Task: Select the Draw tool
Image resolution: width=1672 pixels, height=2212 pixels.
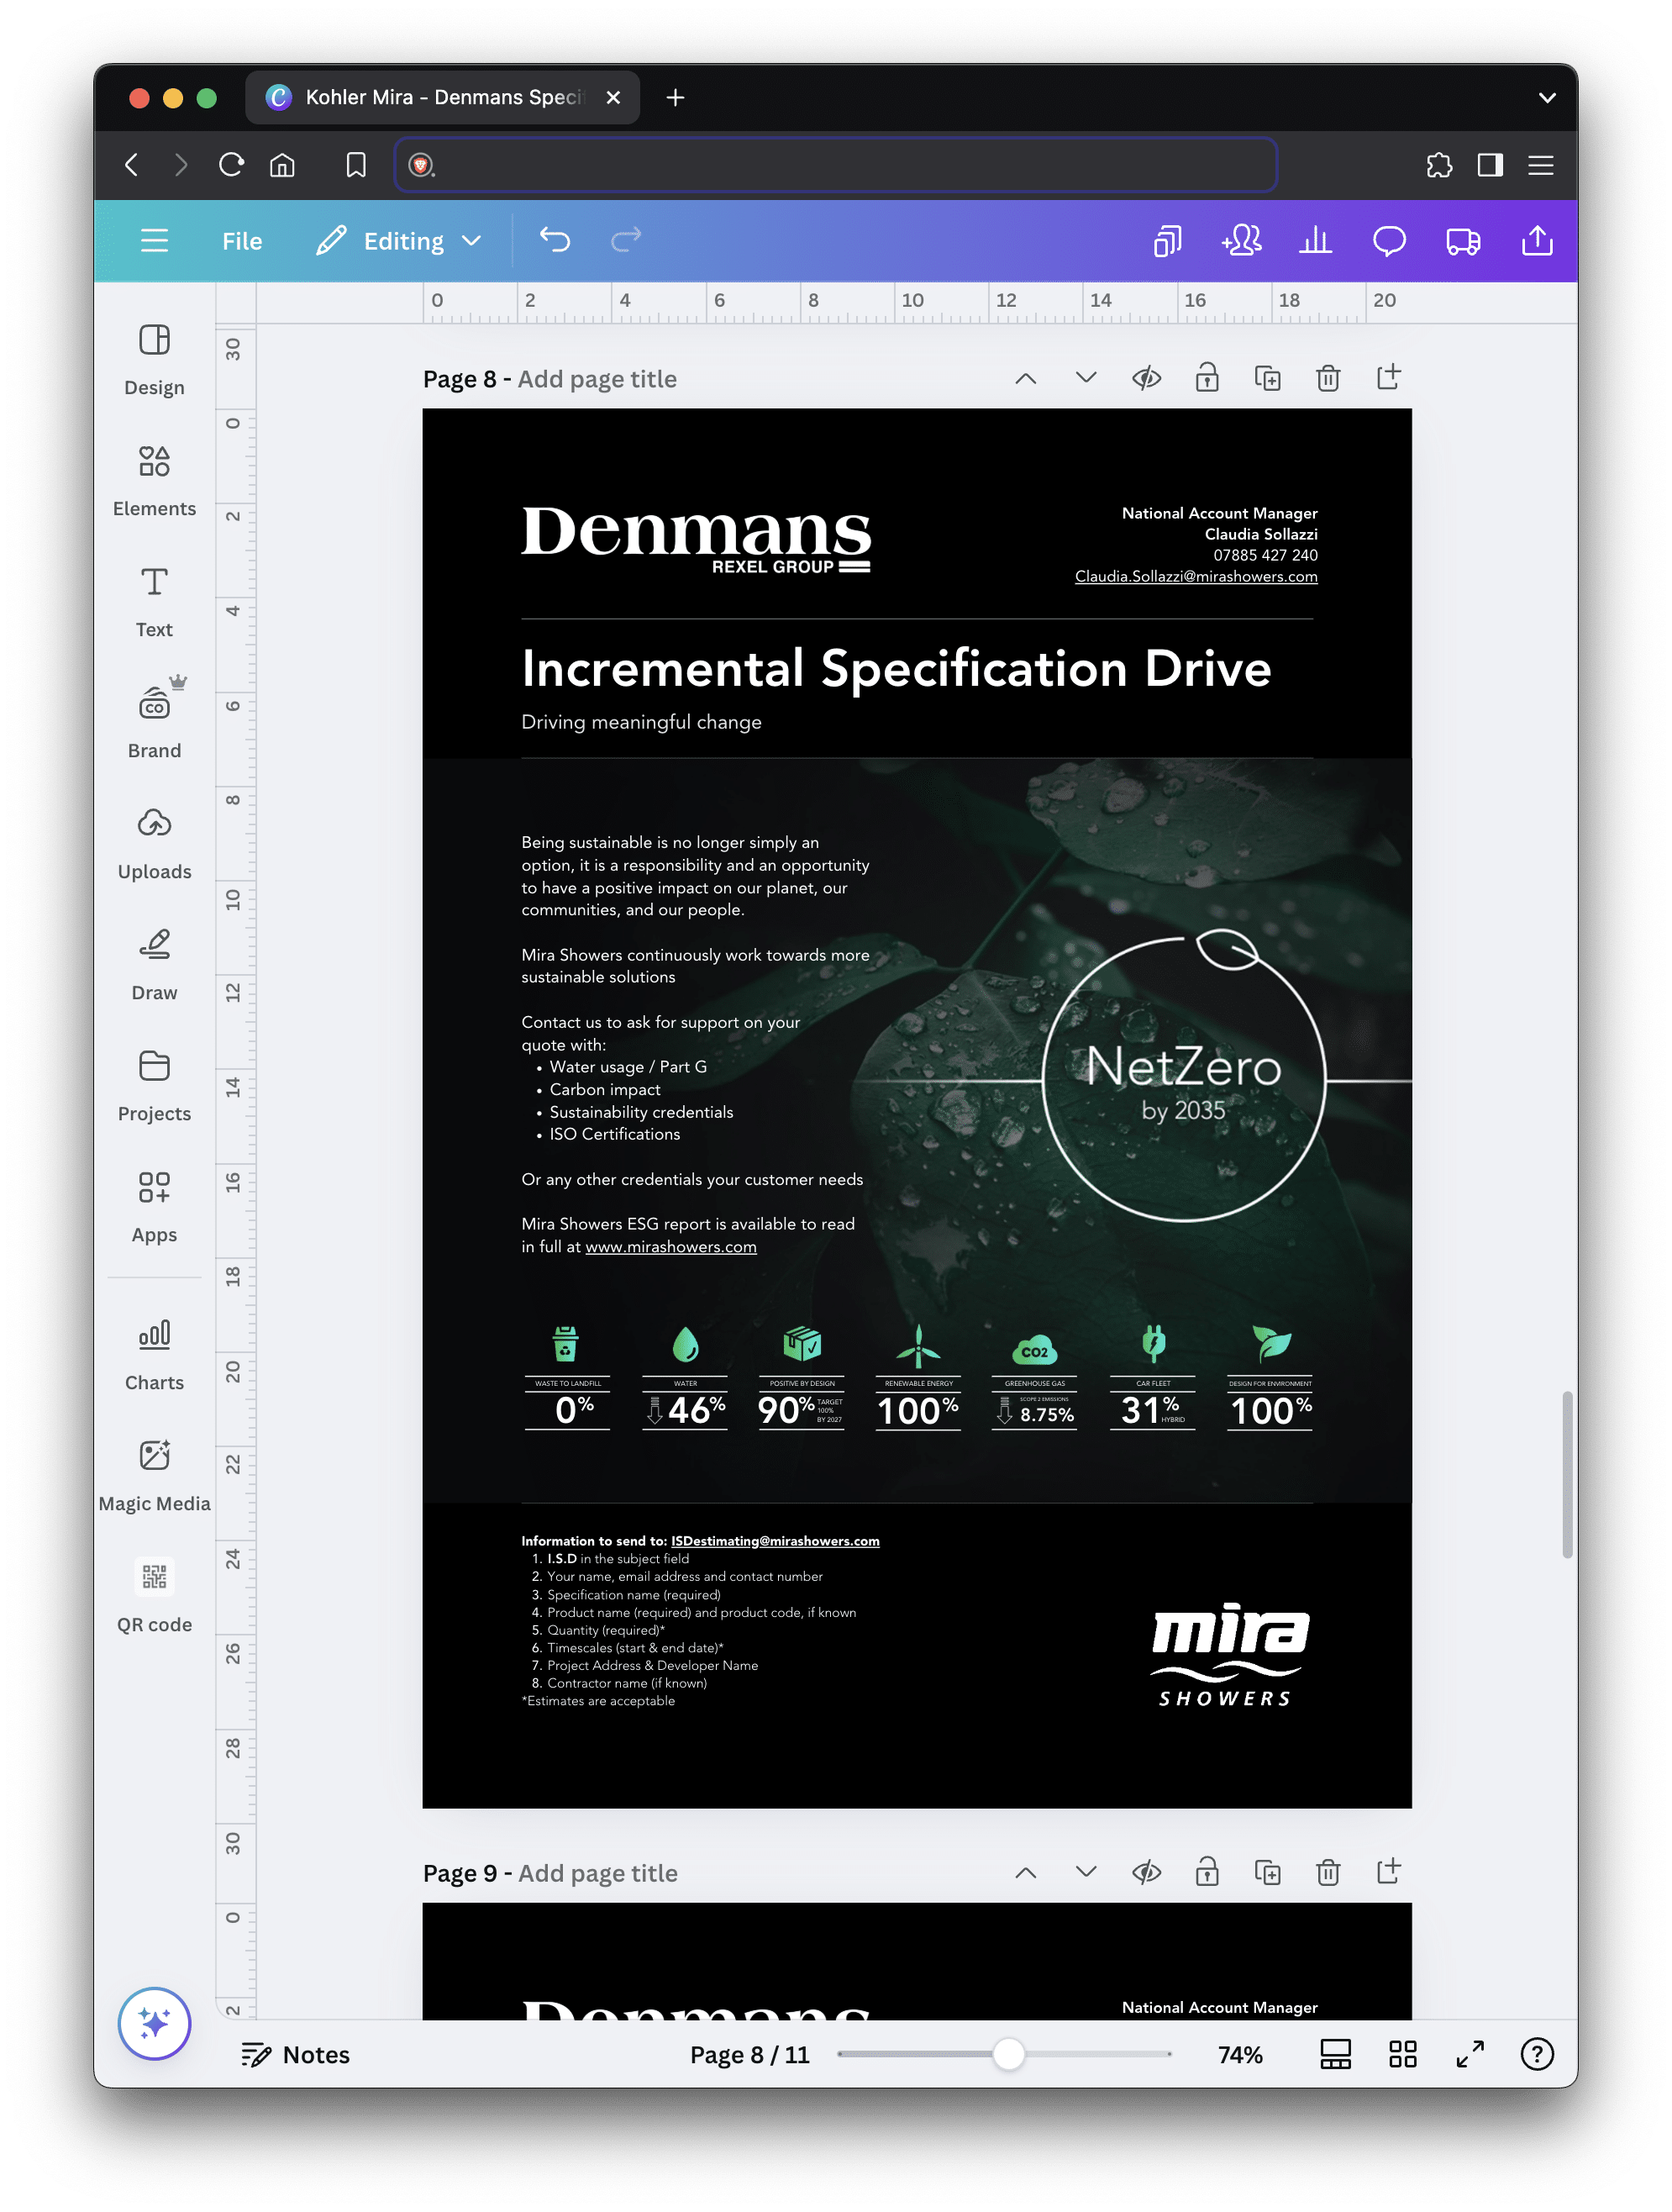Action: point(154,965)
